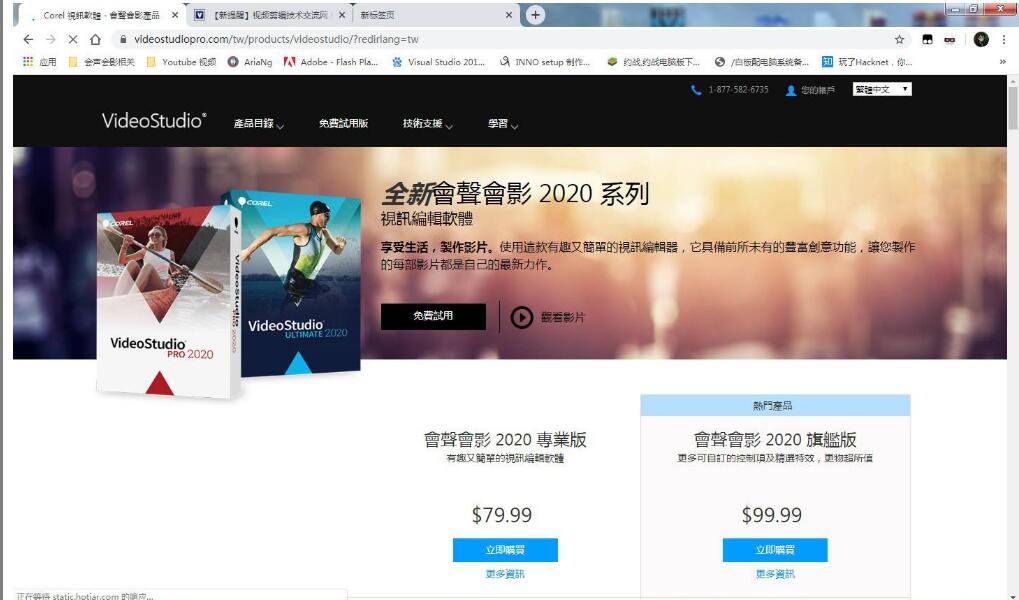Open the 玩了Hacknet bookmark

tap(866, 62)
